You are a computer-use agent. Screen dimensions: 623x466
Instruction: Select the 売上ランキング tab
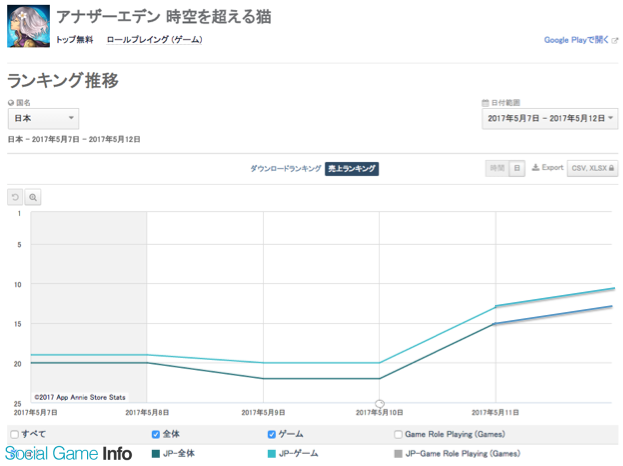[x=352, y=168]
